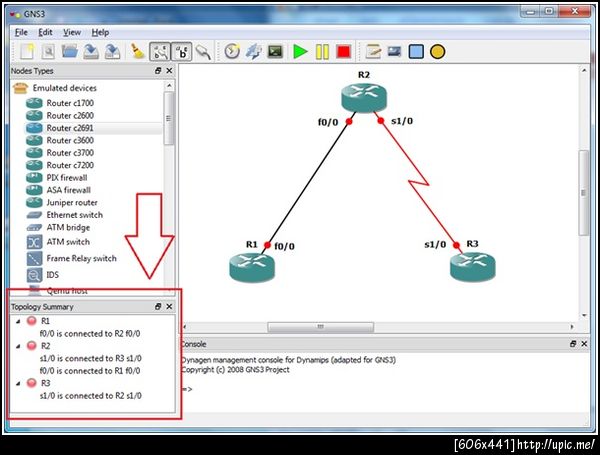Select Ethernet switch node type
Screen dimensions: 600x455
[x=75, y=215]
